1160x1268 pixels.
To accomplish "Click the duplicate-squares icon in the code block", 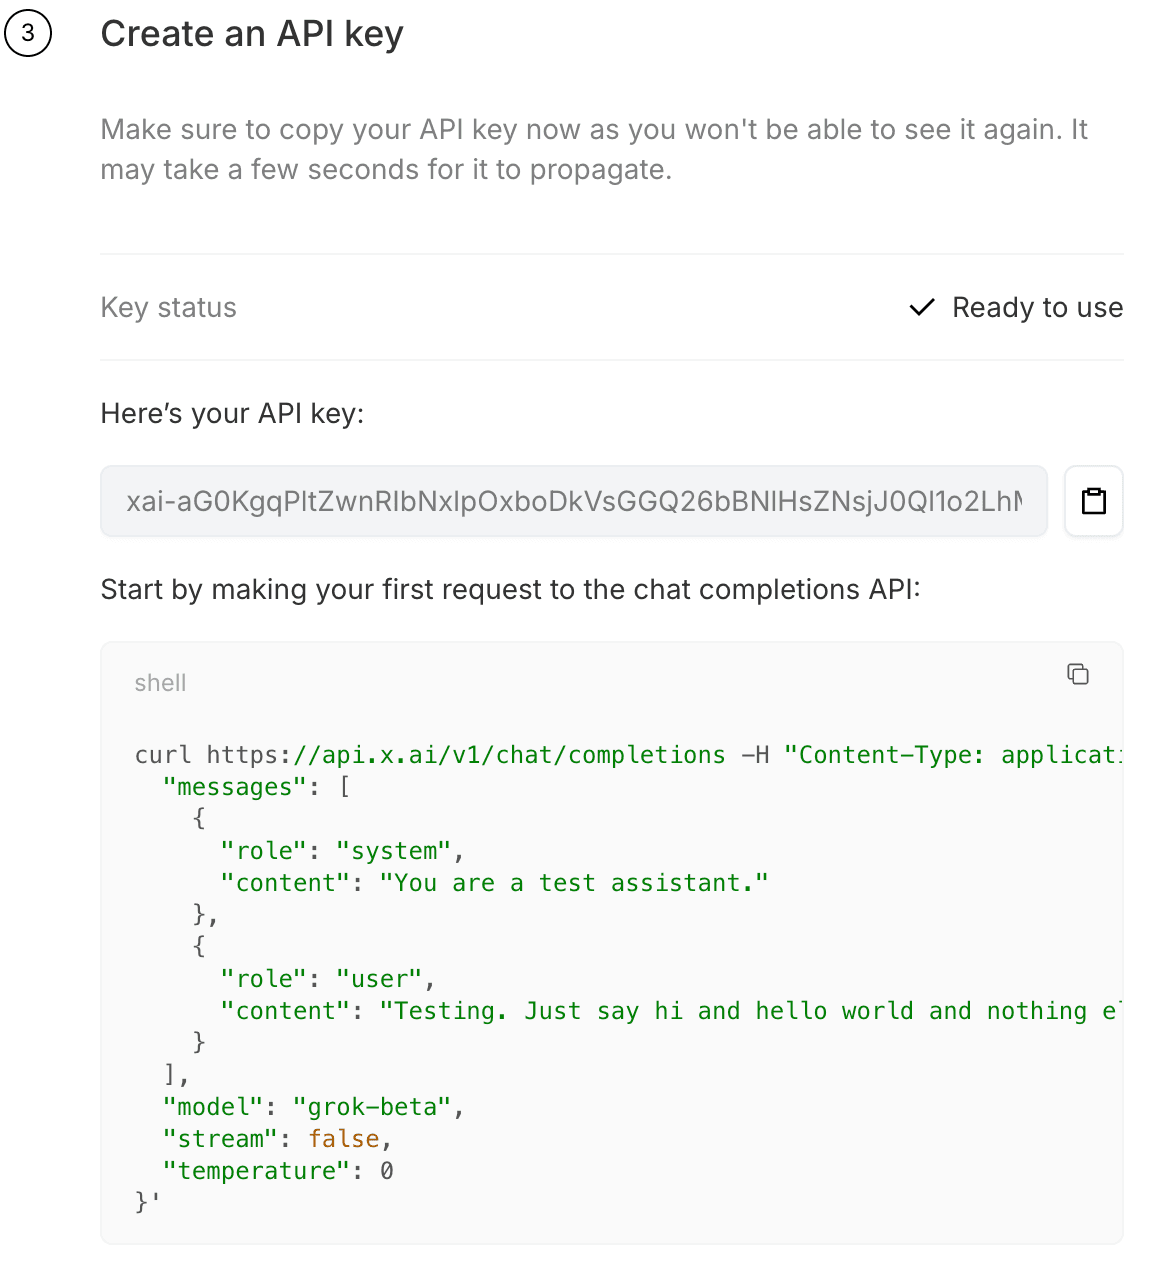I will [x=1077, y=674].
